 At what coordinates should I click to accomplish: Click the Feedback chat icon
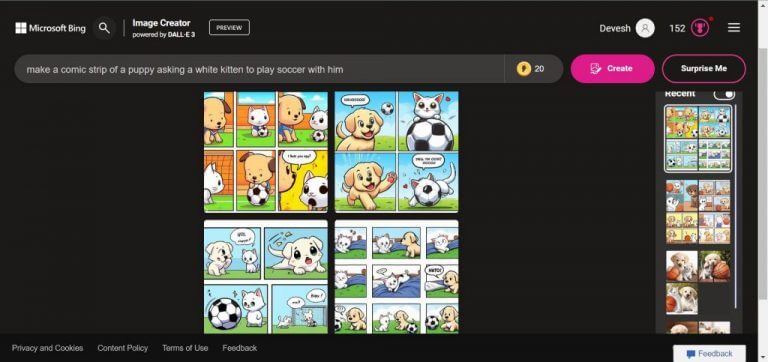(691, 354)
